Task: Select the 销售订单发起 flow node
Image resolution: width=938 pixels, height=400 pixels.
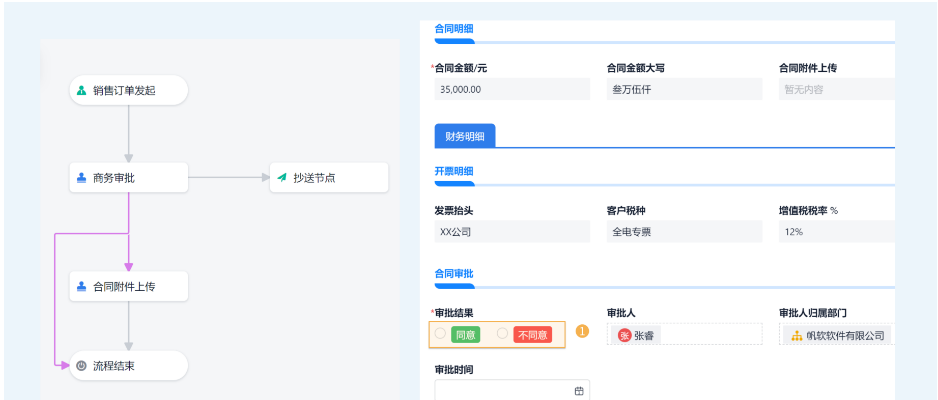Action: coord(129,90)
